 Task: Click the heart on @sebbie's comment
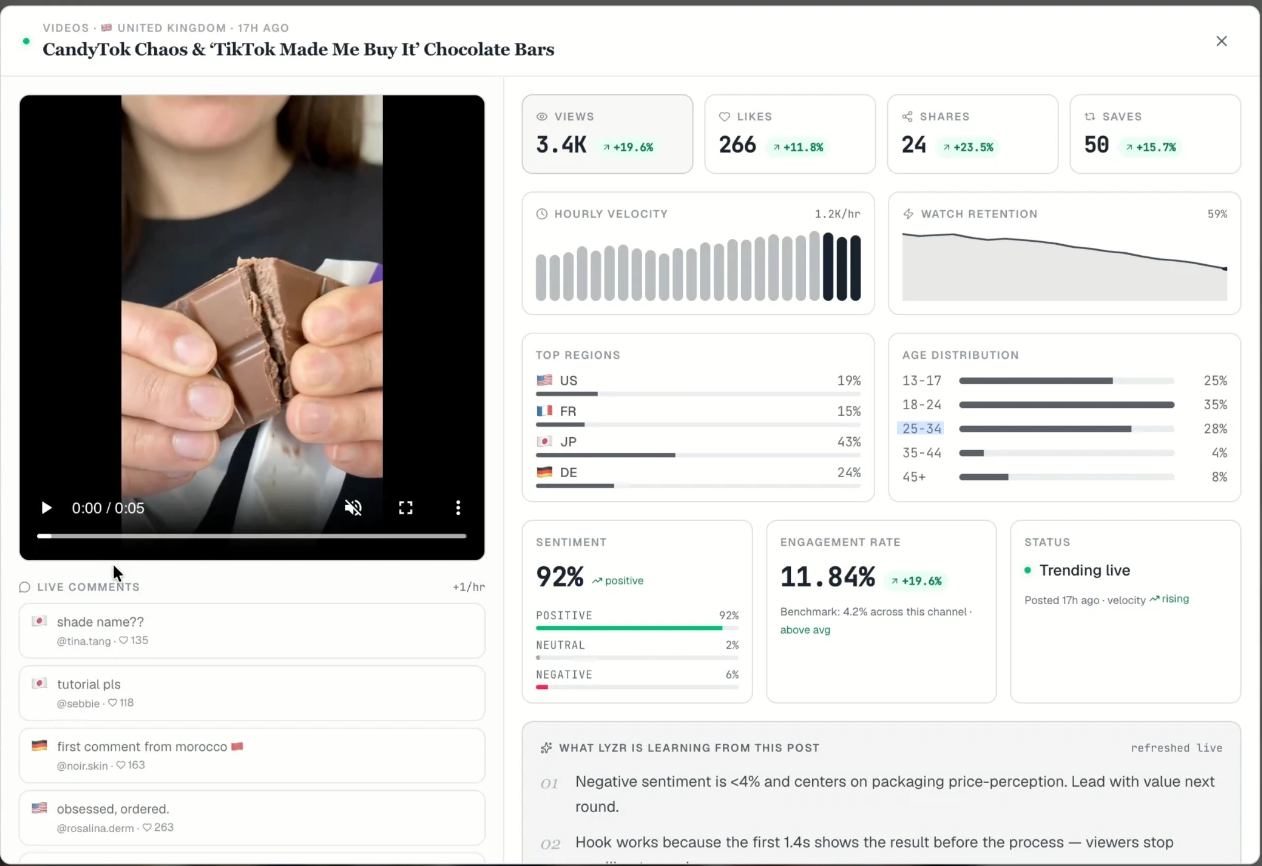113,703
